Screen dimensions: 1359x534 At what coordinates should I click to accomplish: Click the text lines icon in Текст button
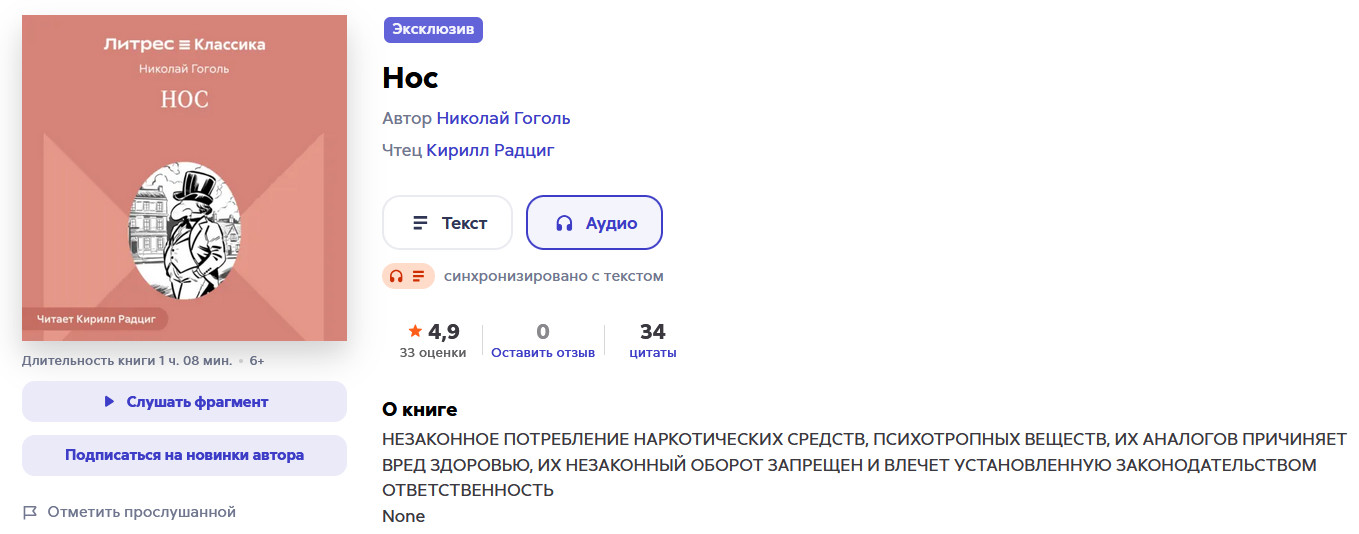[420, 223]
